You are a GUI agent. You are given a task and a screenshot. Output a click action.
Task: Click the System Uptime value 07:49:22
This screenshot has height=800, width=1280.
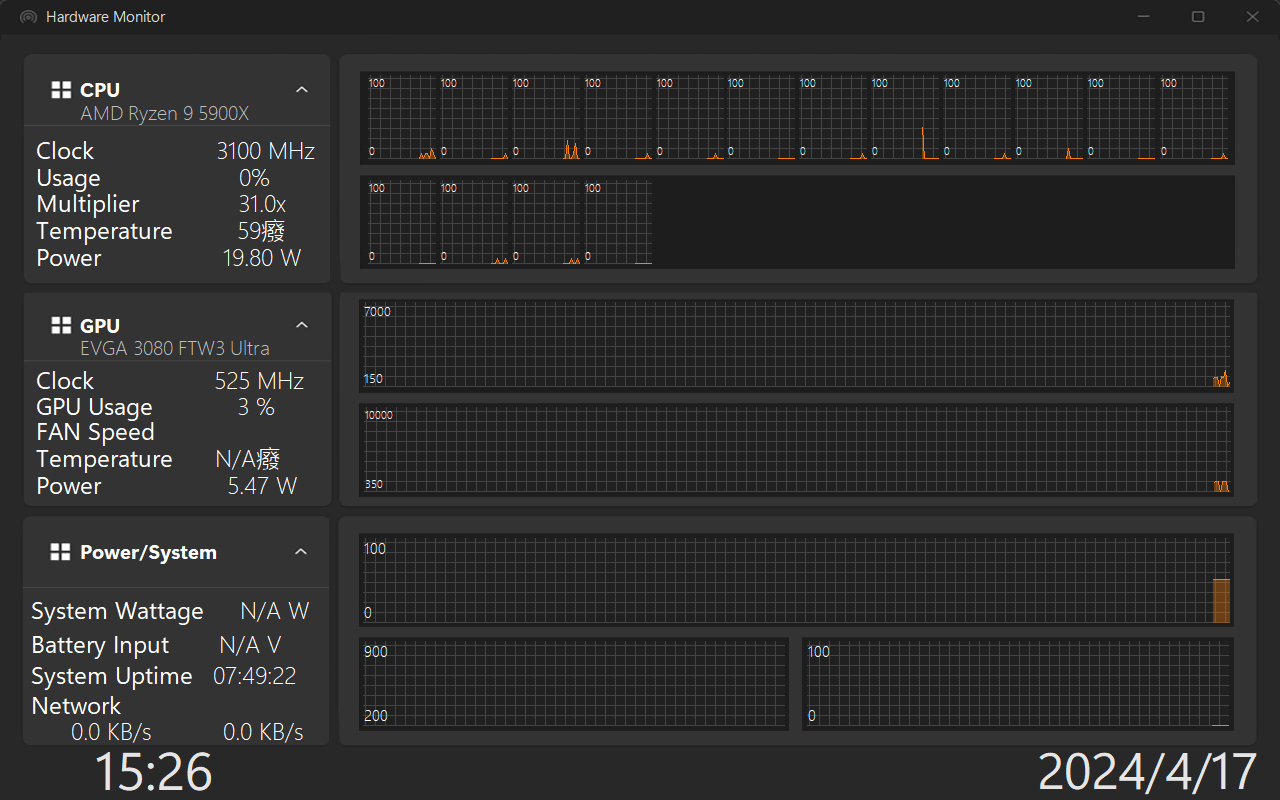coord(254,676)
